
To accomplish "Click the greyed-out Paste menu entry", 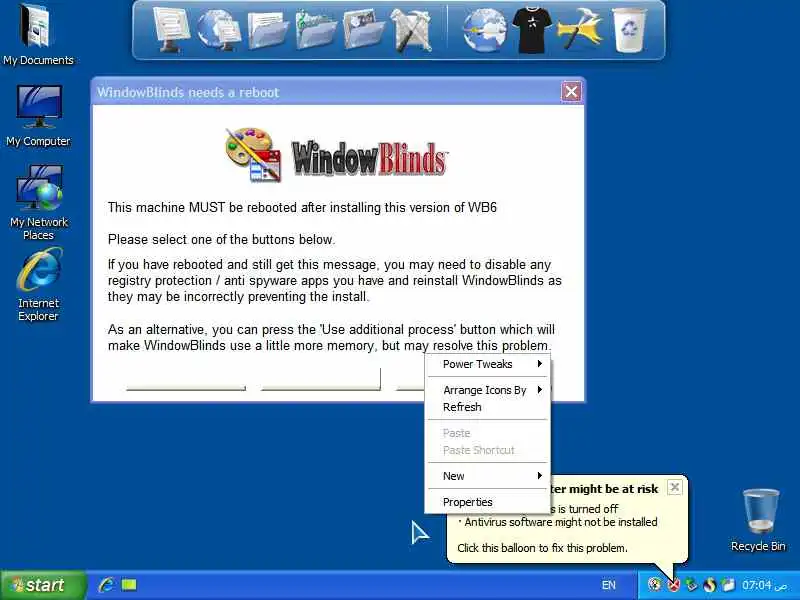I will [487, 433].
